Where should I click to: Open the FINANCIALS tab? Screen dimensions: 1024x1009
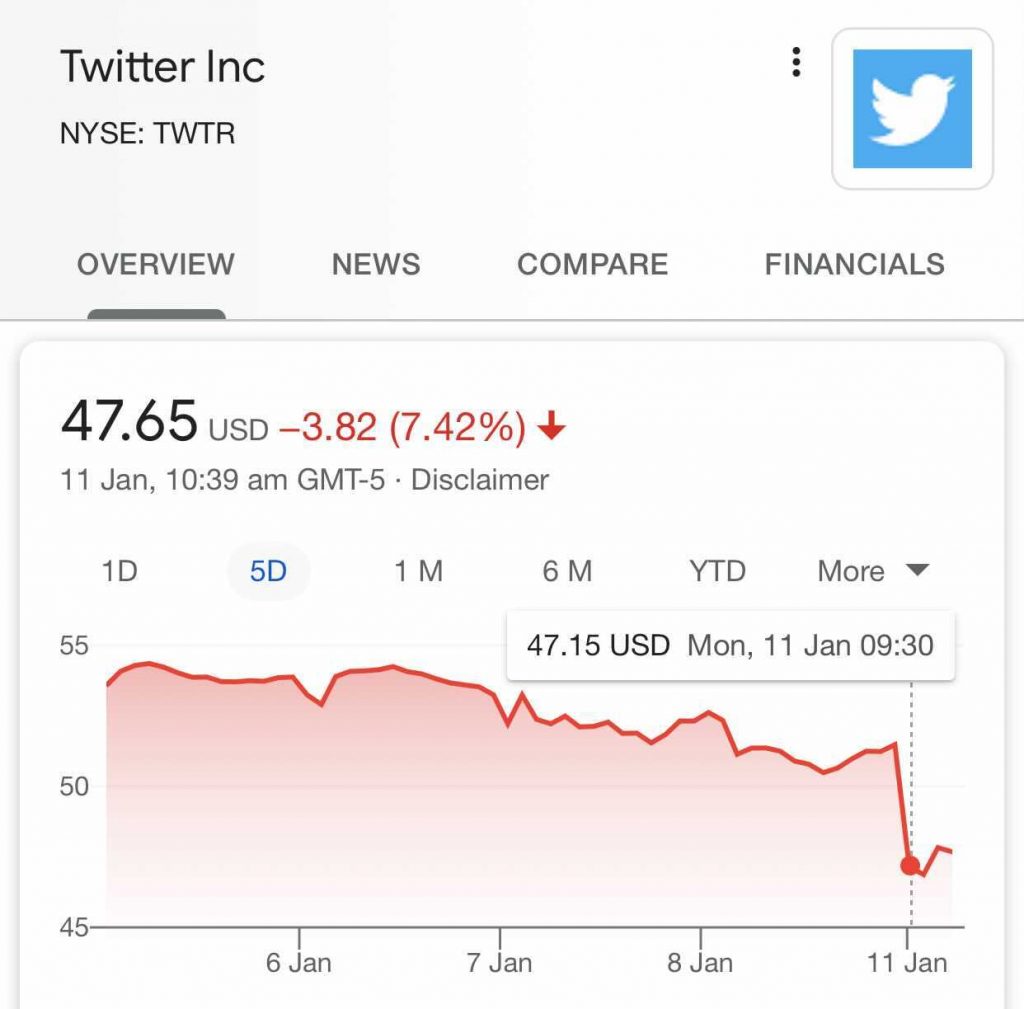point(854,264)
